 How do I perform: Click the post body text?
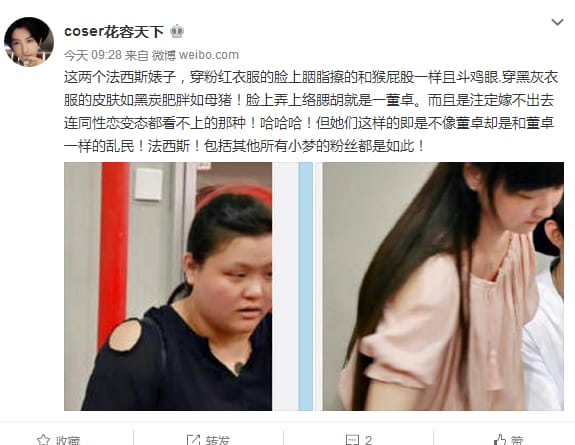(x=311, y=112)
